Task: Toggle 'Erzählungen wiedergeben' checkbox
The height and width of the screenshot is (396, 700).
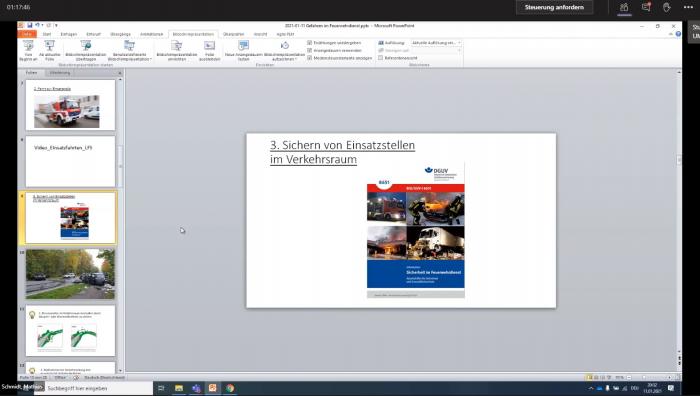Action: [x=309, y=43]
